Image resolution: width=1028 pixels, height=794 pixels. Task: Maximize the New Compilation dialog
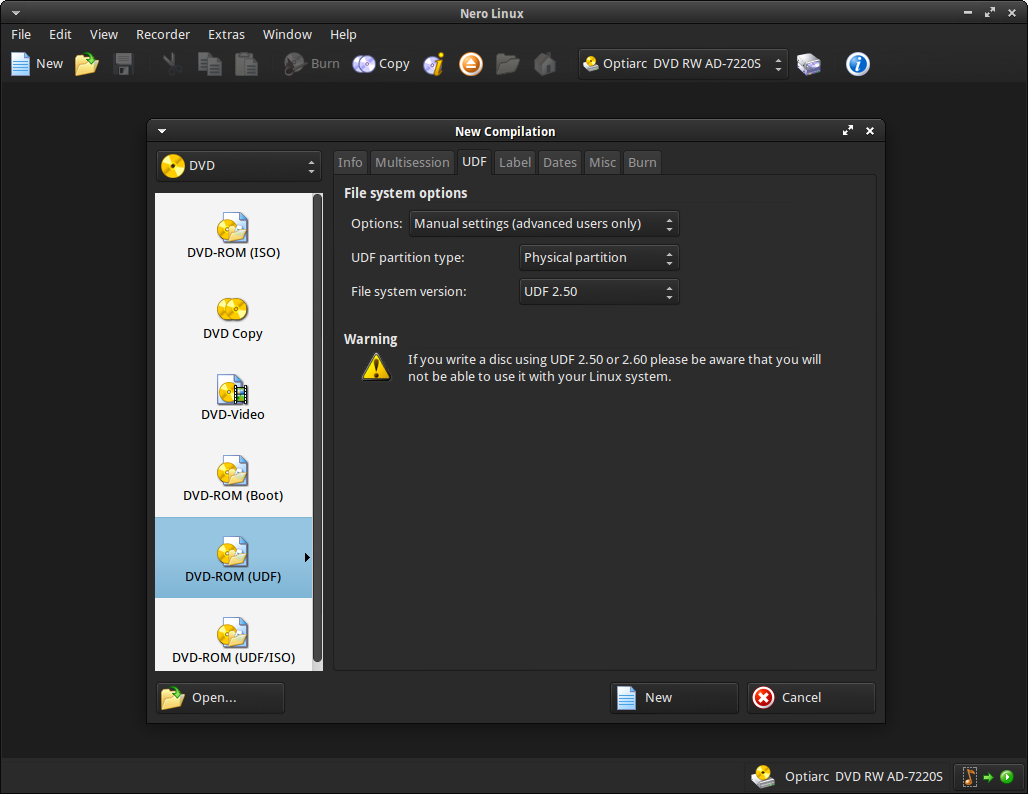pos(848,131)
